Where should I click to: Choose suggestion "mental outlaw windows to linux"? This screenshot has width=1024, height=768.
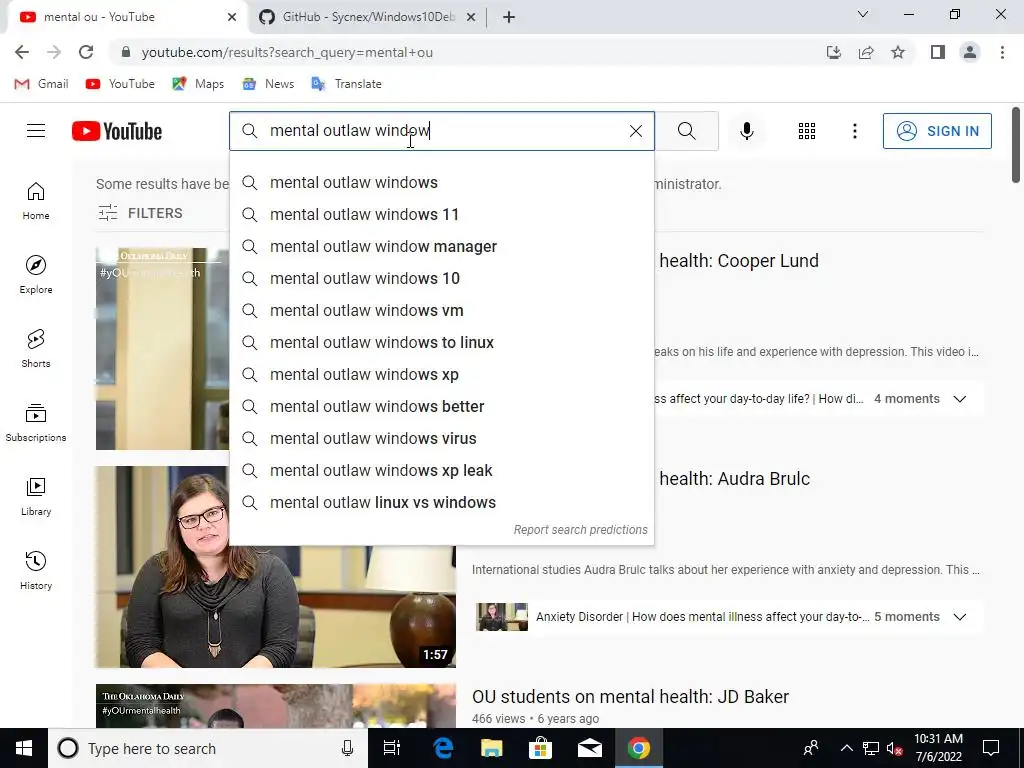[x=441, y=342]
